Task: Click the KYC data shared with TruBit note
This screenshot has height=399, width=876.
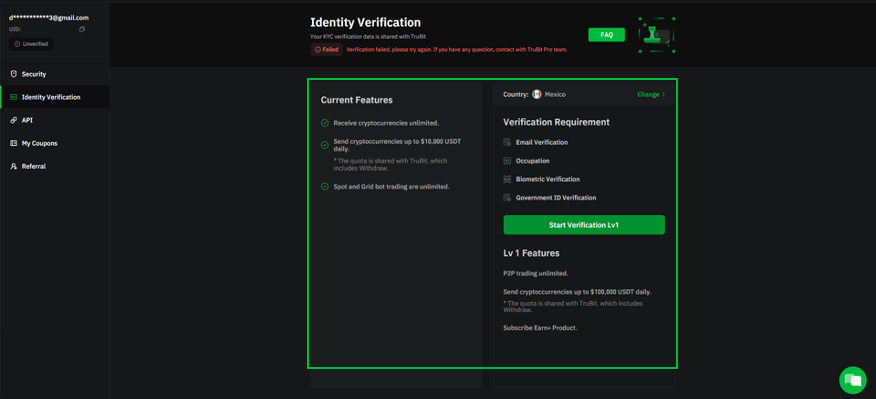Action: pos(368,36)
